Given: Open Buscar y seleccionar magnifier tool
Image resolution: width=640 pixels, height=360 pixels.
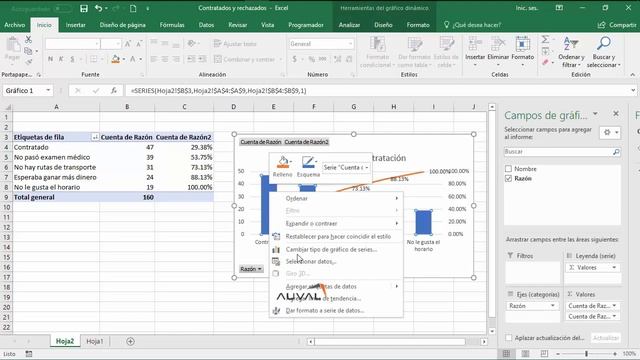Looking at the screenshot, I should point(603,52).
